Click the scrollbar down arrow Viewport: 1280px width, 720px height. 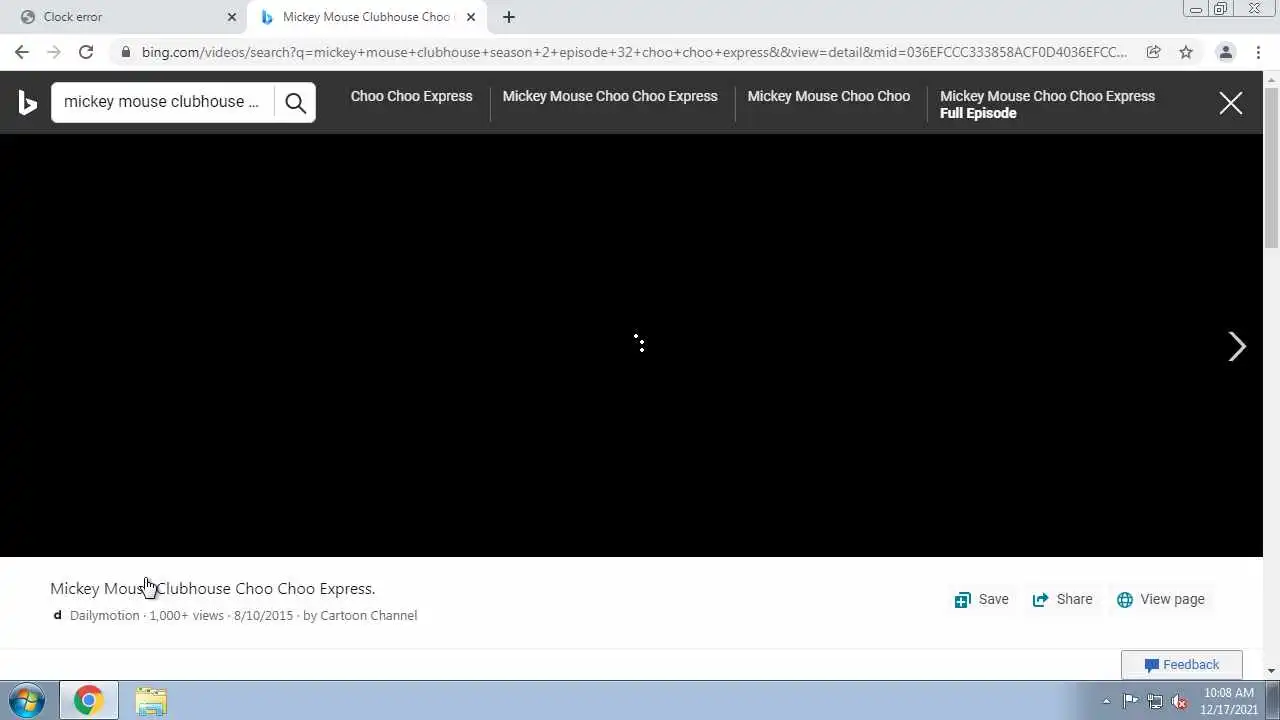click(1271, 670)
